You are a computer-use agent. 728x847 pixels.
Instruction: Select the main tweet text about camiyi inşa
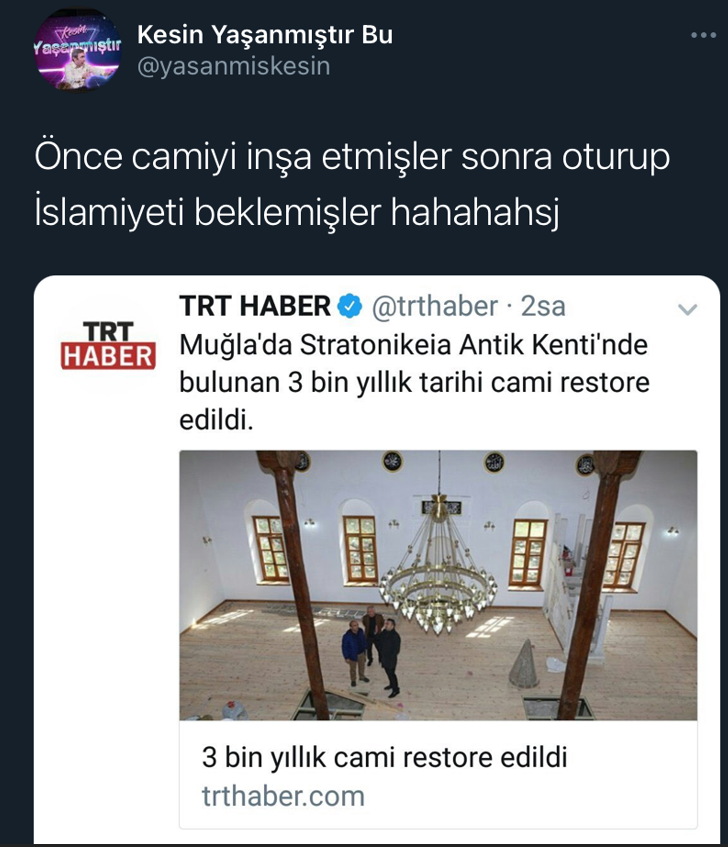pyautogui.click(x=352, y=184)
